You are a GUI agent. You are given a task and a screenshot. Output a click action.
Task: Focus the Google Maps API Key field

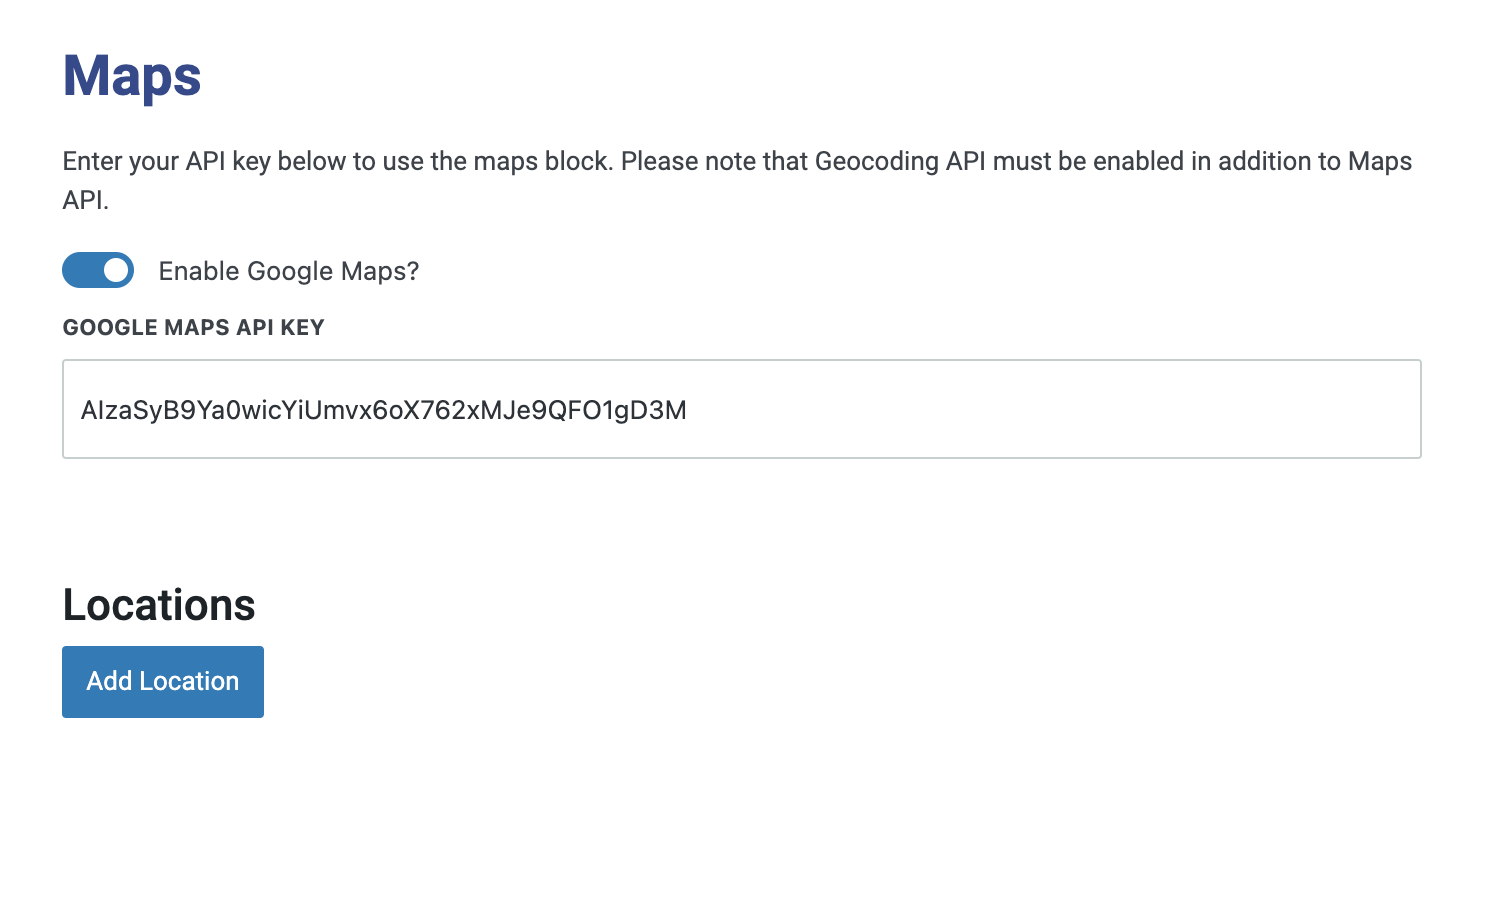point(741,409)
